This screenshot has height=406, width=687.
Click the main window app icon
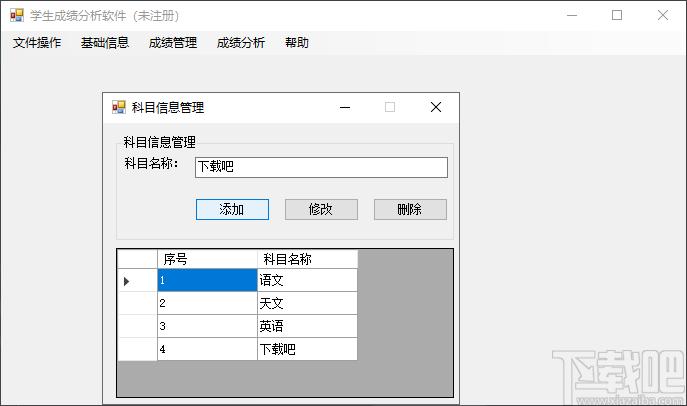pos(17,15)
